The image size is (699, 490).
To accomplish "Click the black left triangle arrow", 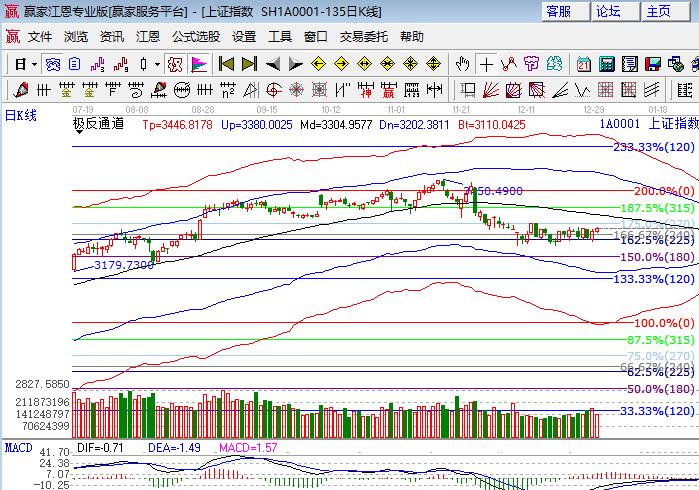I will pos(272,64).
